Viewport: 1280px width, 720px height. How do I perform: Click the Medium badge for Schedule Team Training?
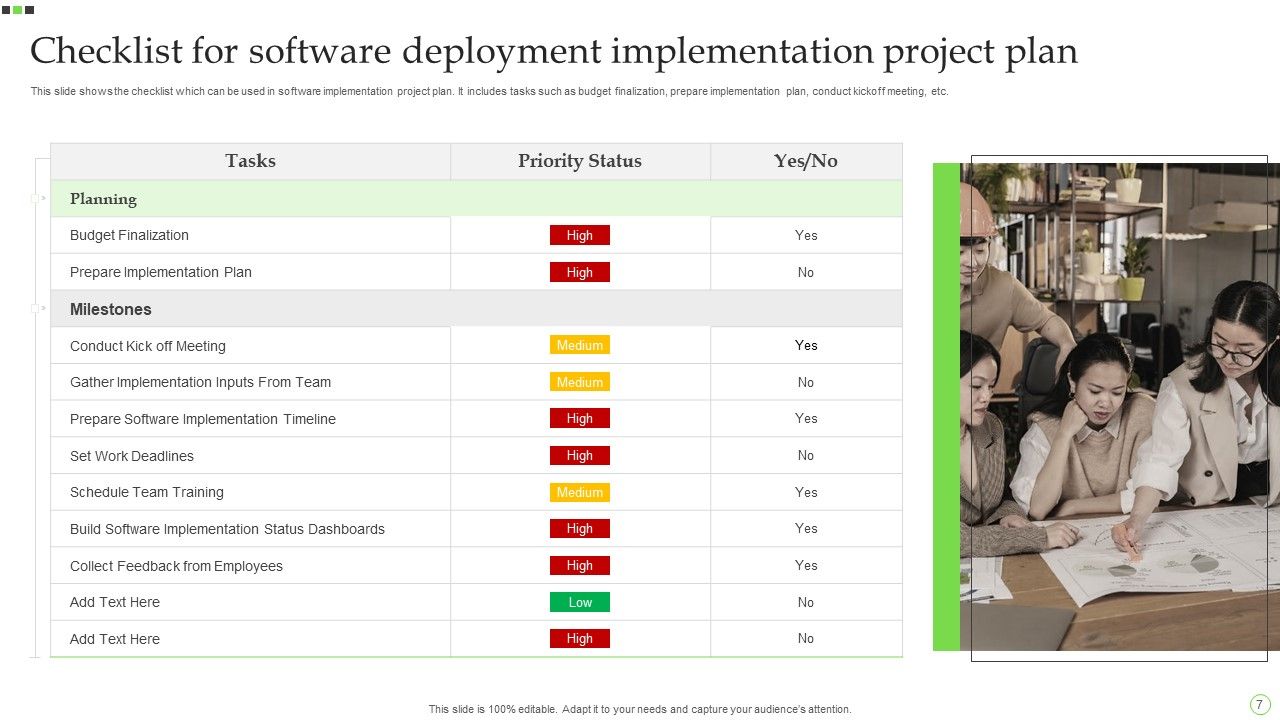click(580, 492)
